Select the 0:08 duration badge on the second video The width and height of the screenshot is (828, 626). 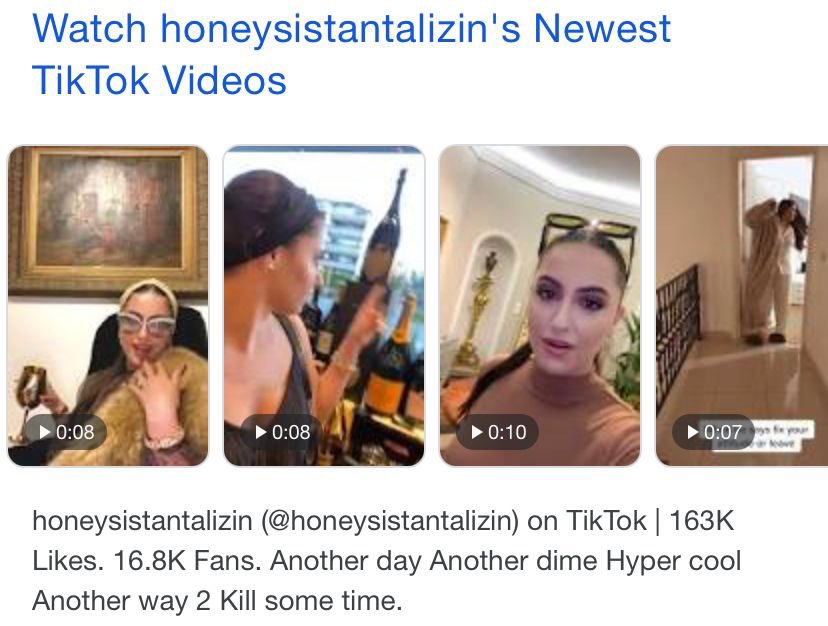(x=281, y=432)
